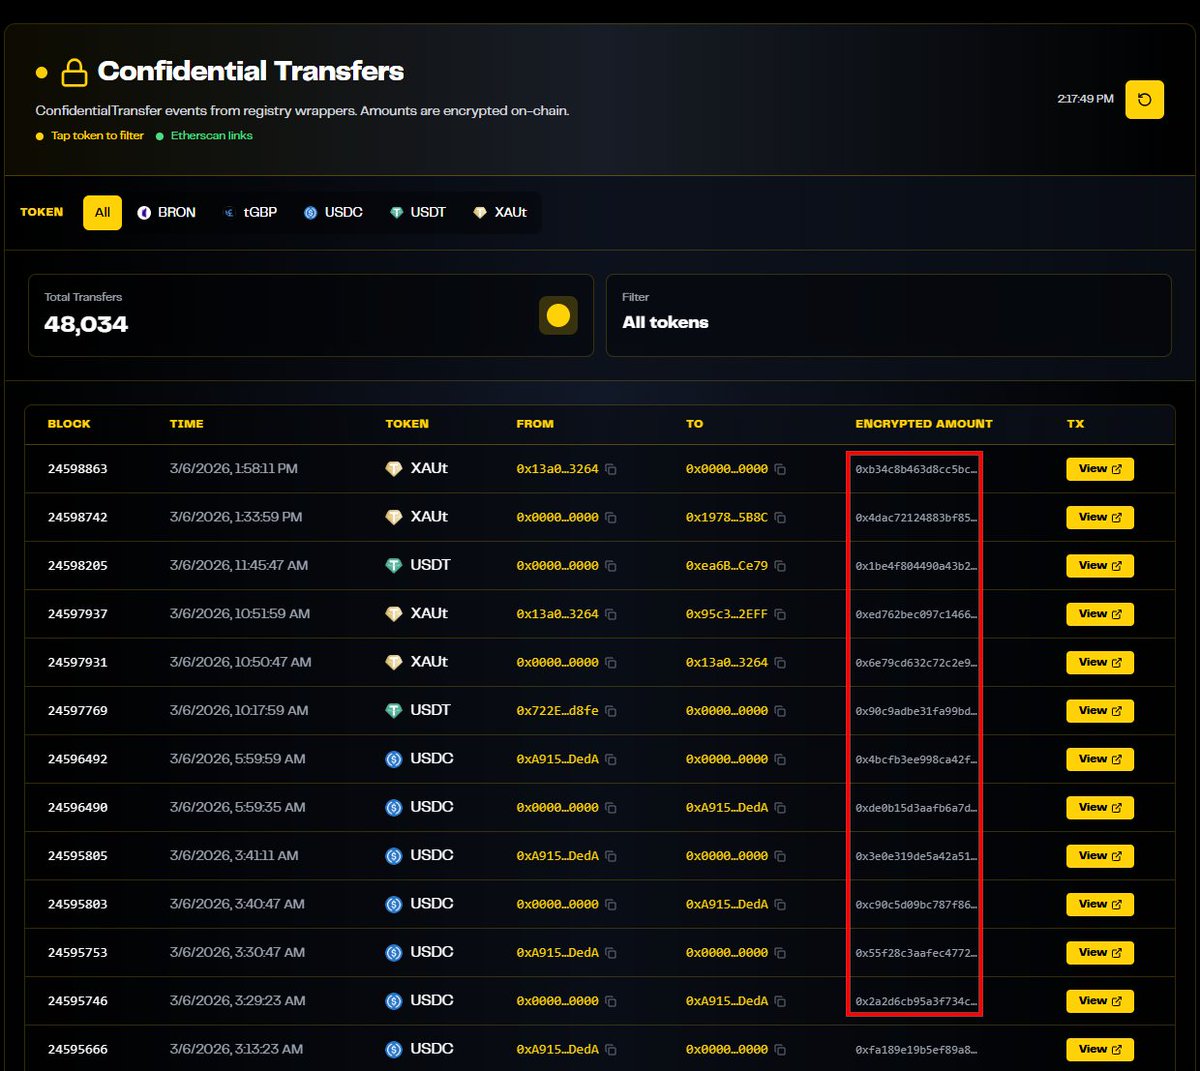Open To address 0xea6B...Ce79

[727, 566]
